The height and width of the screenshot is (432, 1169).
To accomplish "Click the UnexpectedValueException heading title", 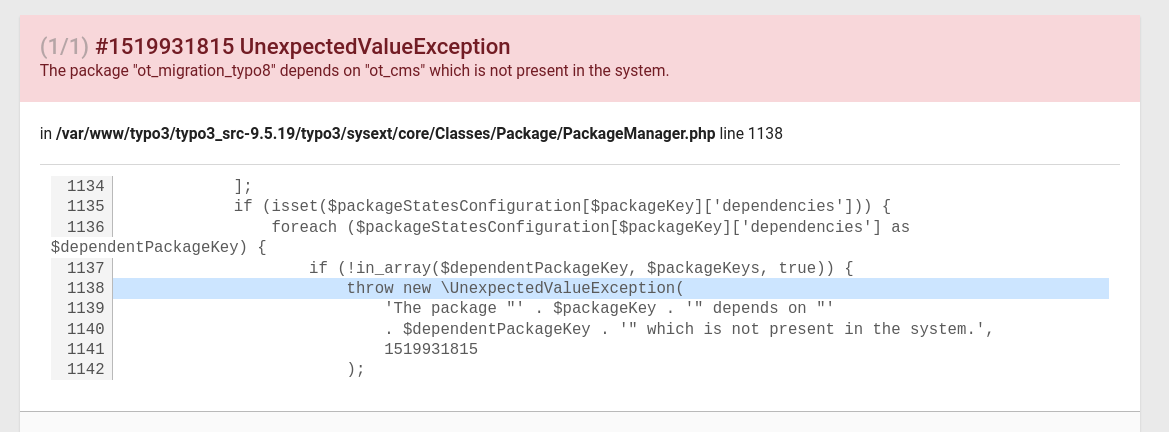I will pos(375,47).
